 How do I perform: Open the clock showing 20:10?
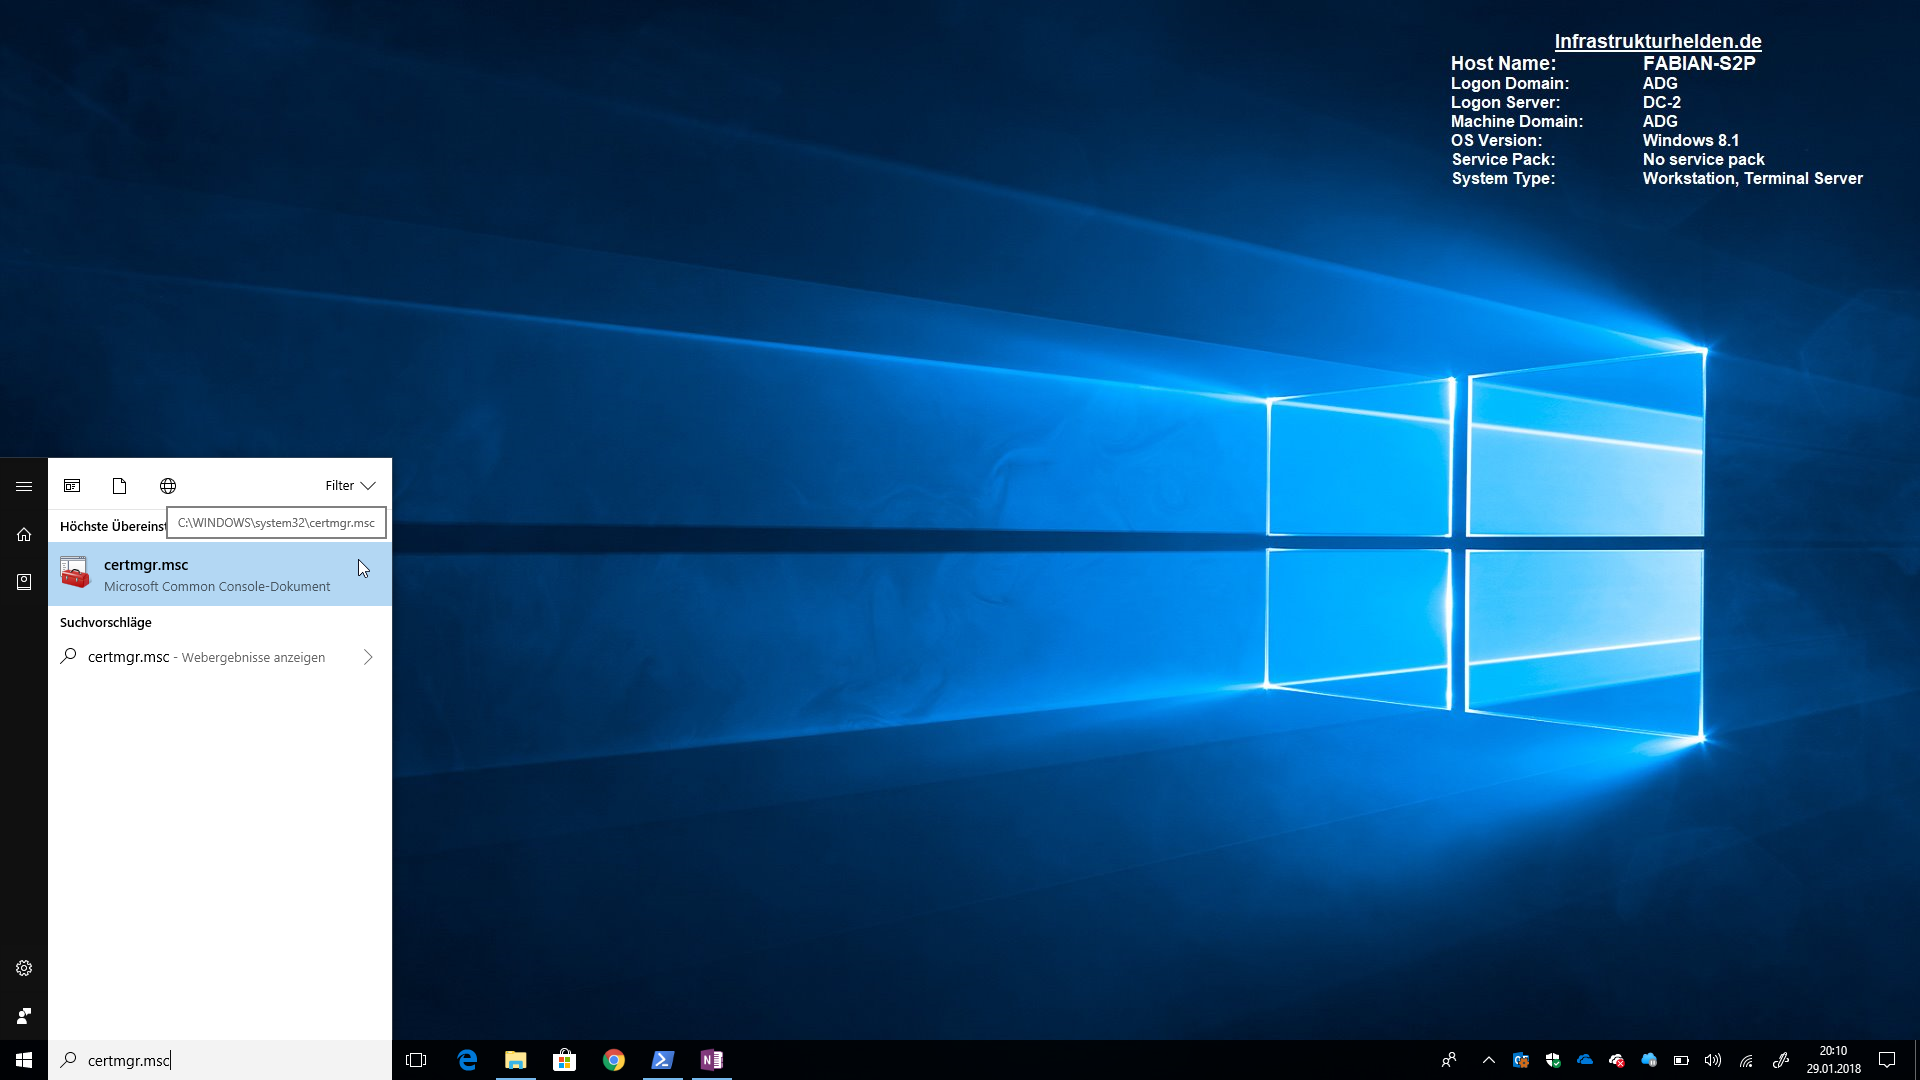(1833, 1060)
